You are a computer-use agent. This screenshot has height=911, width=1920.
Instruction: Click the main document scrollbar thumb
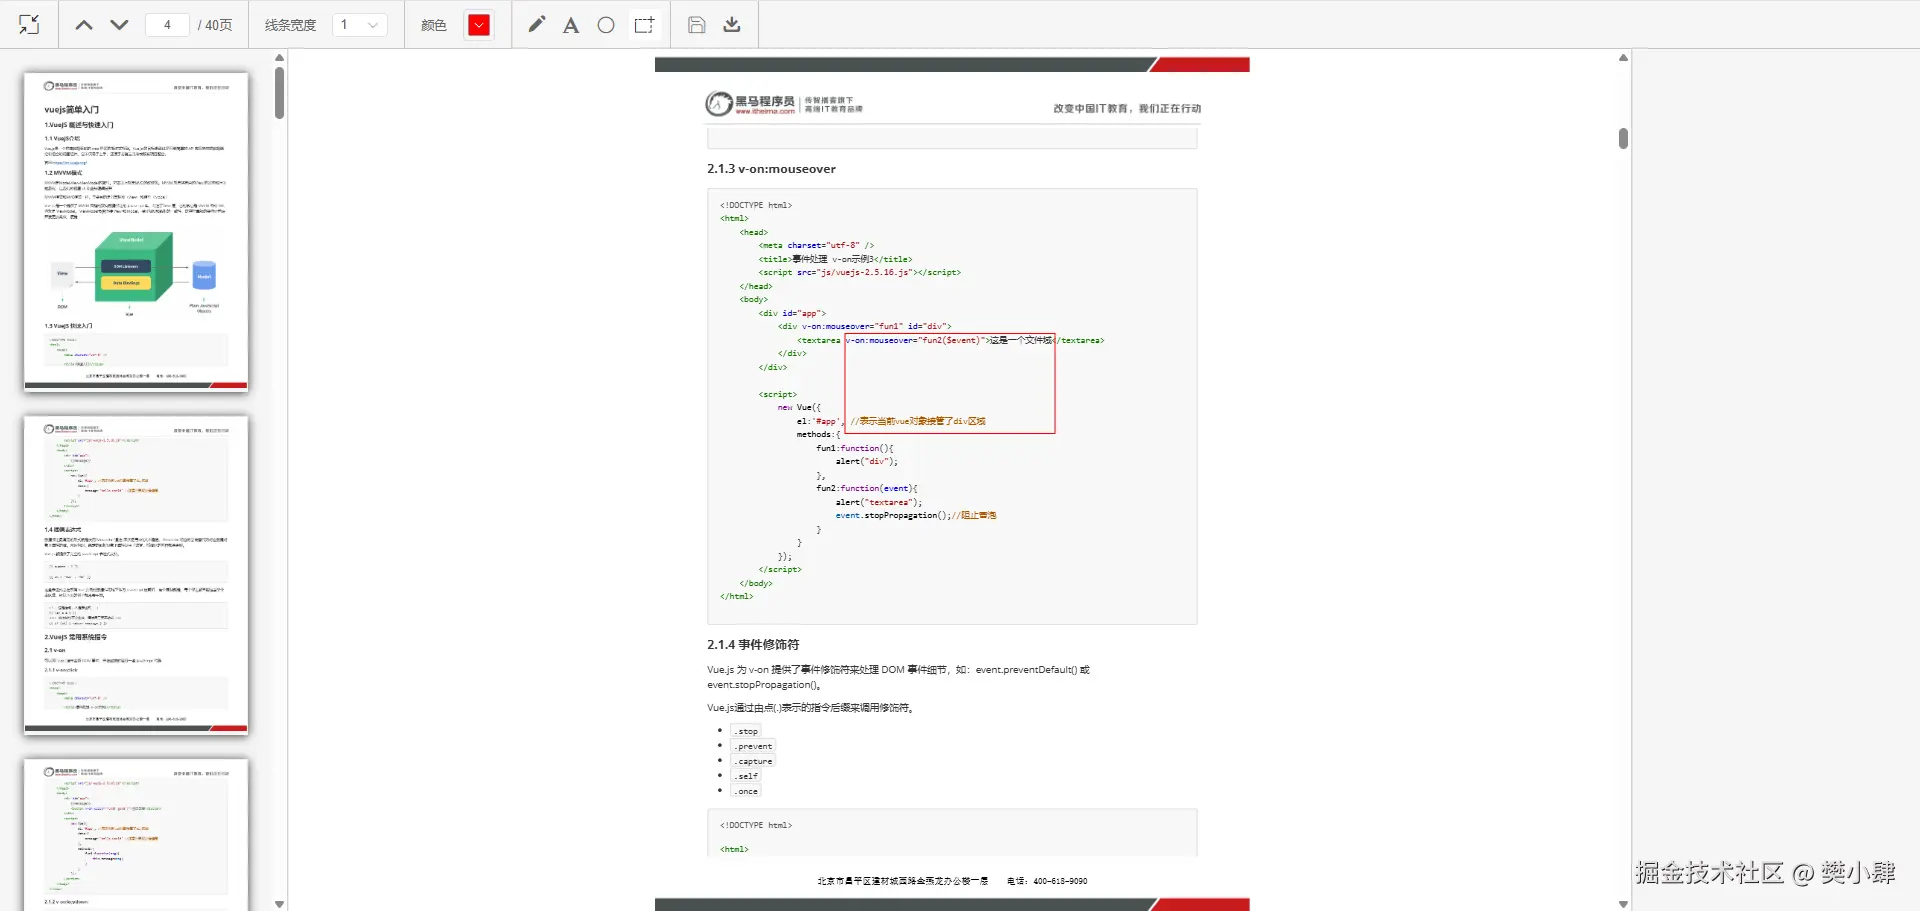(x=1623, y=138)
